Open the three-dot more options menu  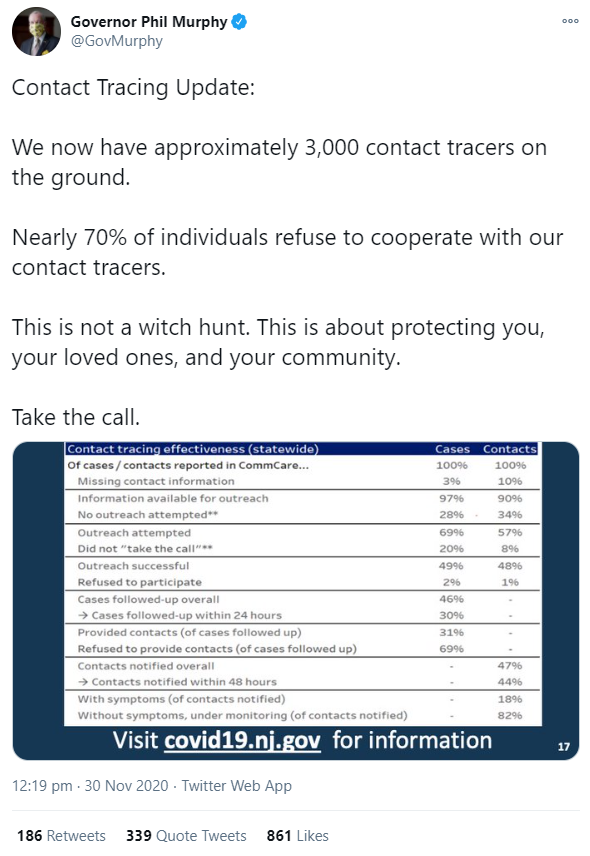coord(570,21)
